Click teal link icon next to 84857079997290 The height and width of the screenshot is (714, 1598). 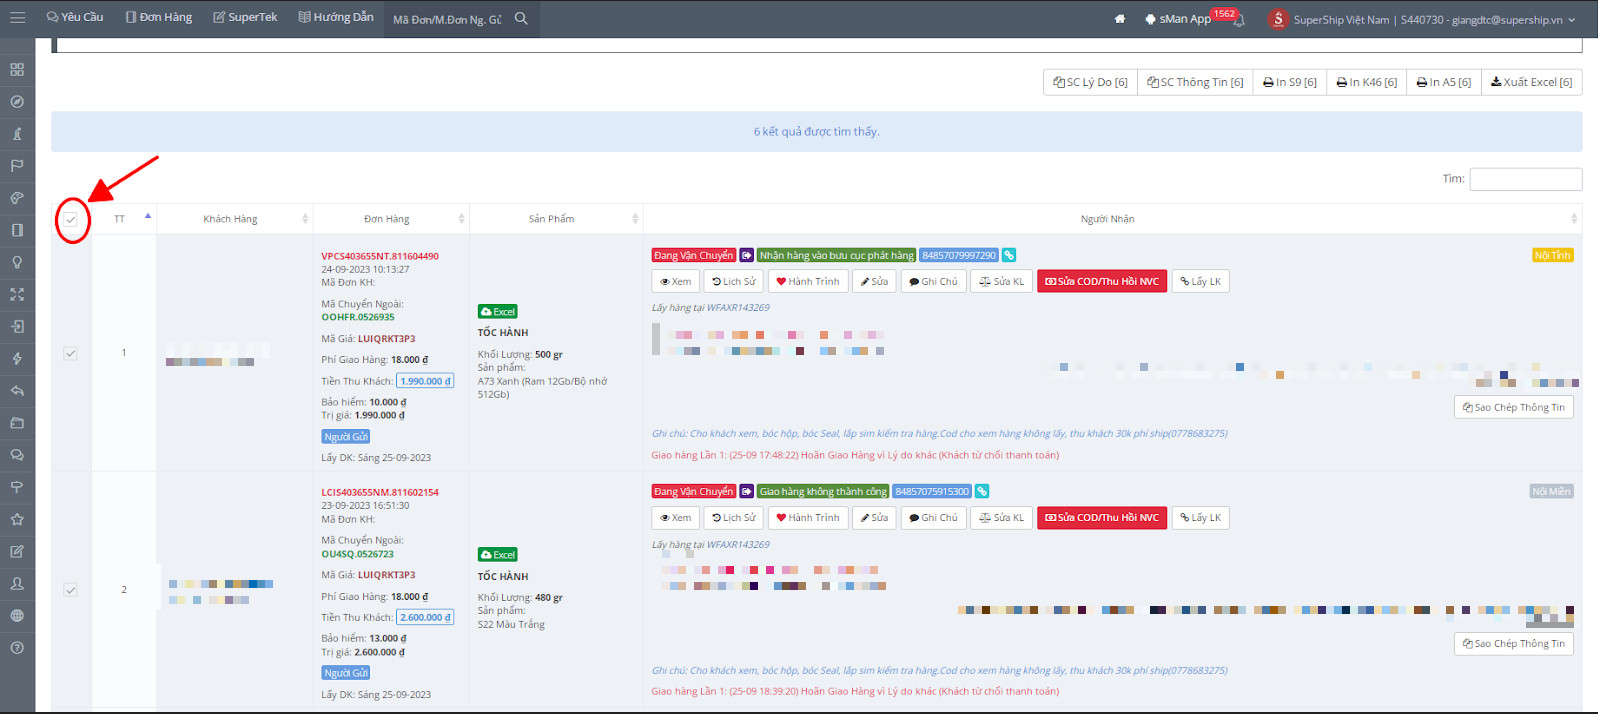pos(1009,255)
